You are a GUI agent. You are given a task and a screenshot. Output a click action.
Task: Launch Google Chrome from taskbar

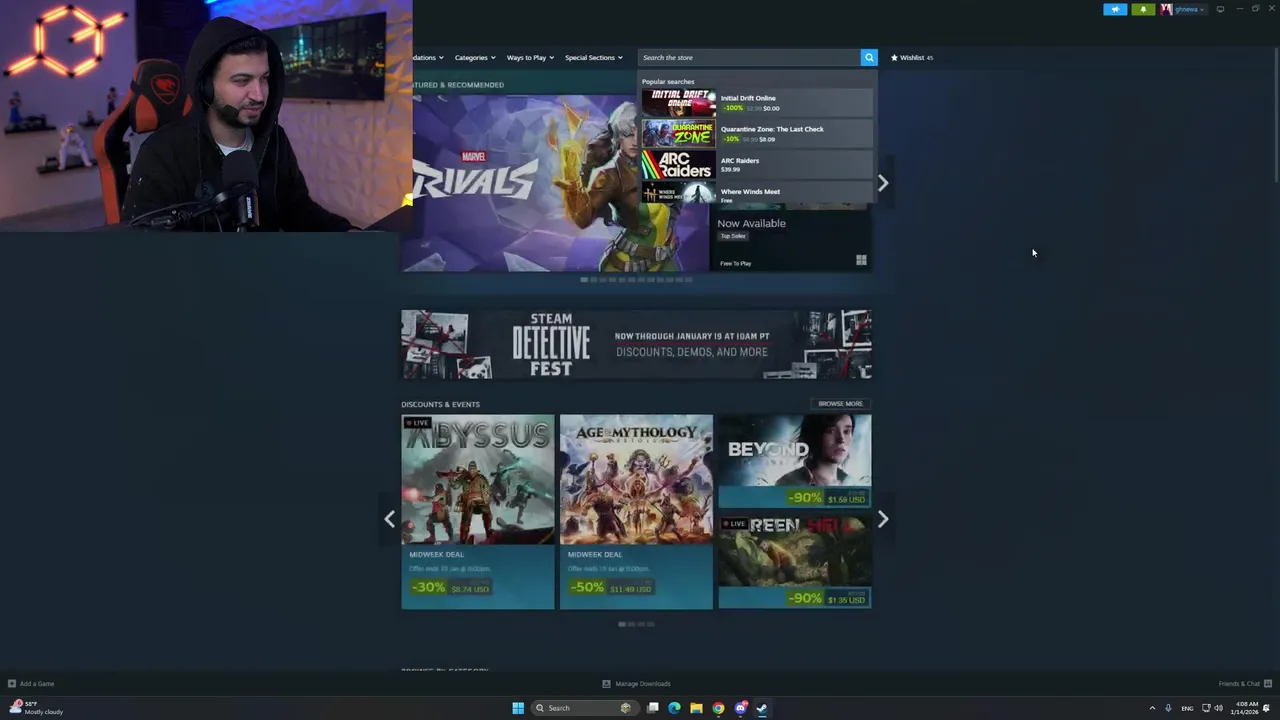click(718, 708)
